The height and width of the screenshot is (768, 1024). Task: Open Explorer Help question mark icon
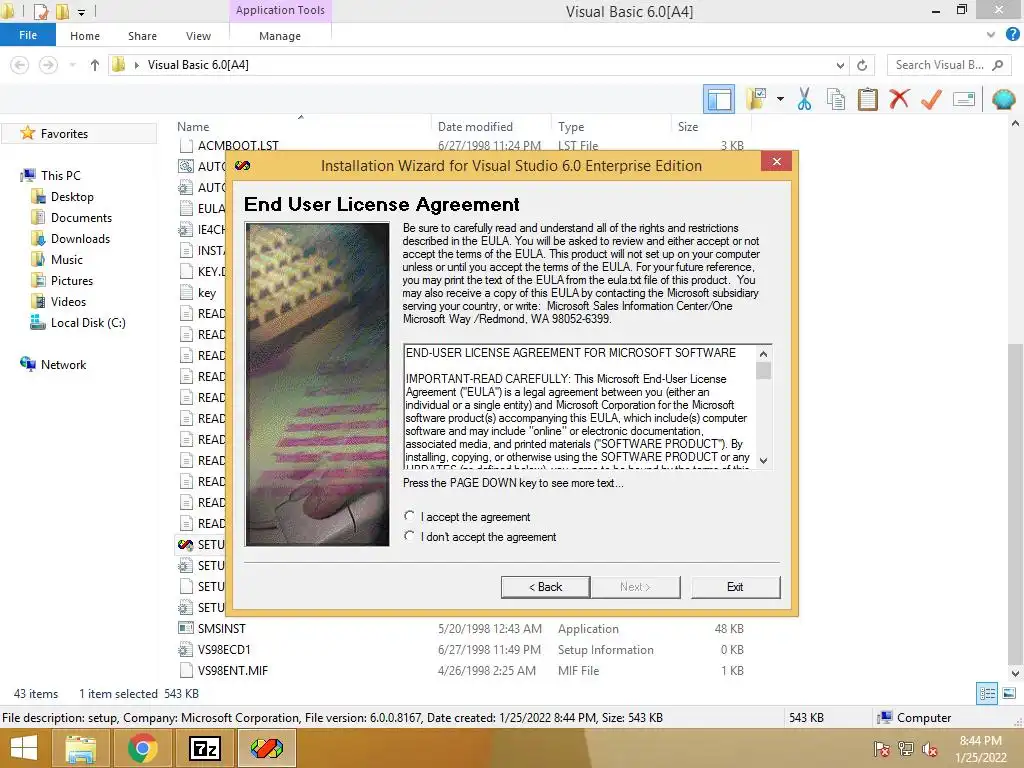coord(1012,35)
